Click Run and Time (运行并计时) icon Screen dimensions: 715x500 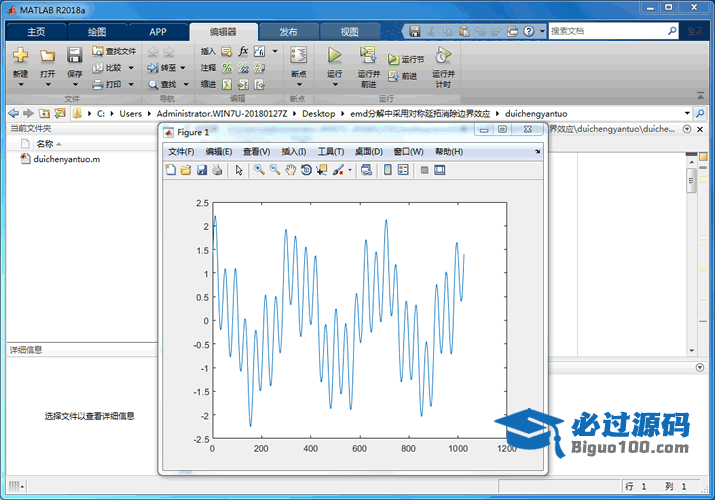click(443, 55)
